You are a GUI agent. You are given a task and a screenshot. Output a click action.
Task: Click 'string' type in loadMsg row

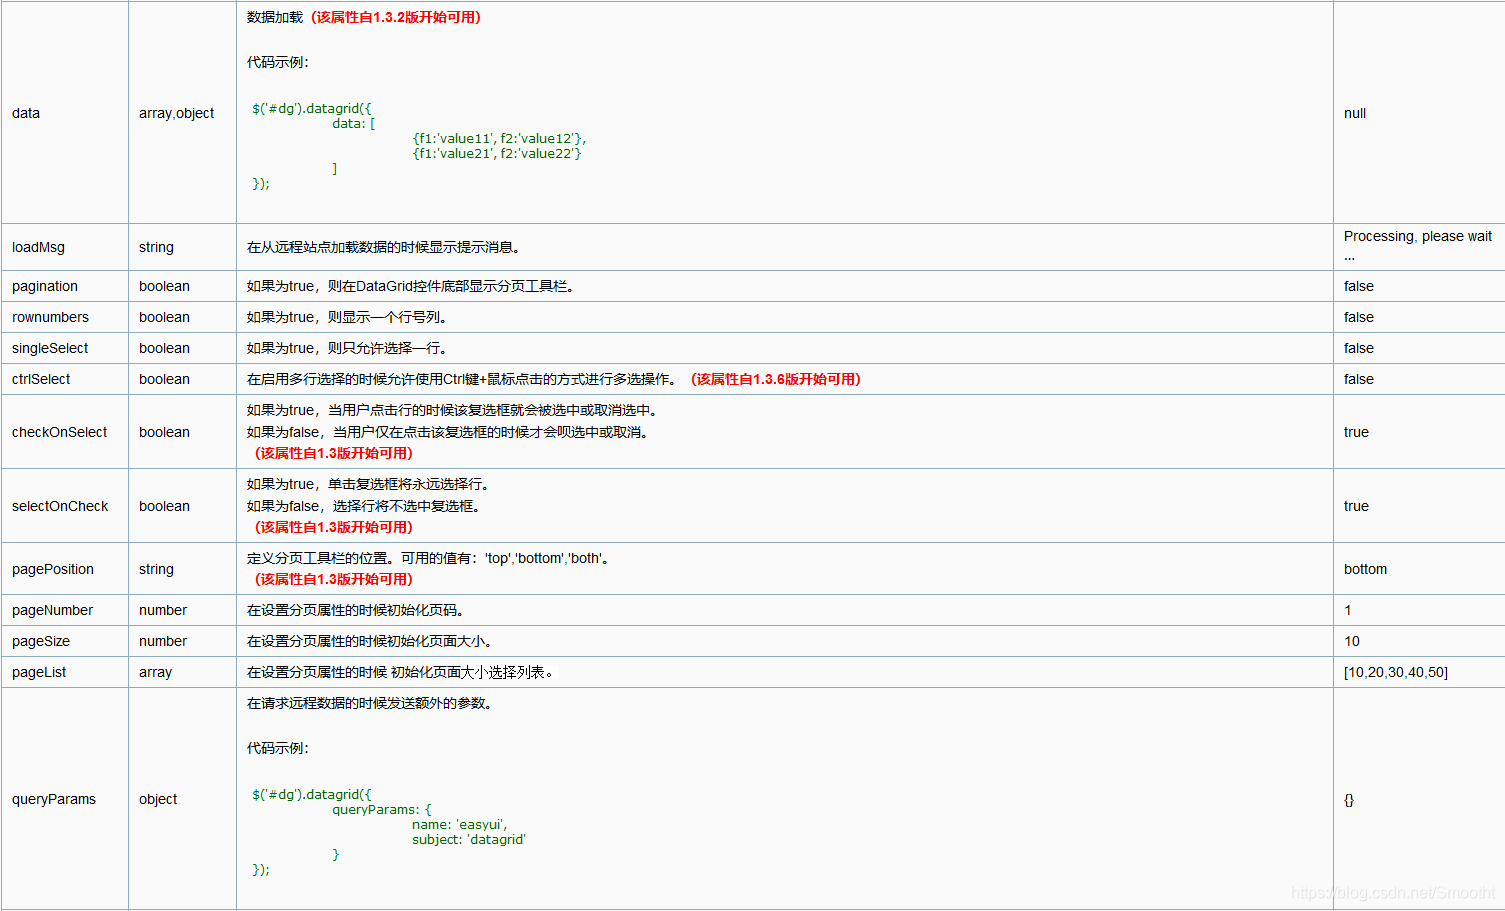pos(156,247)
